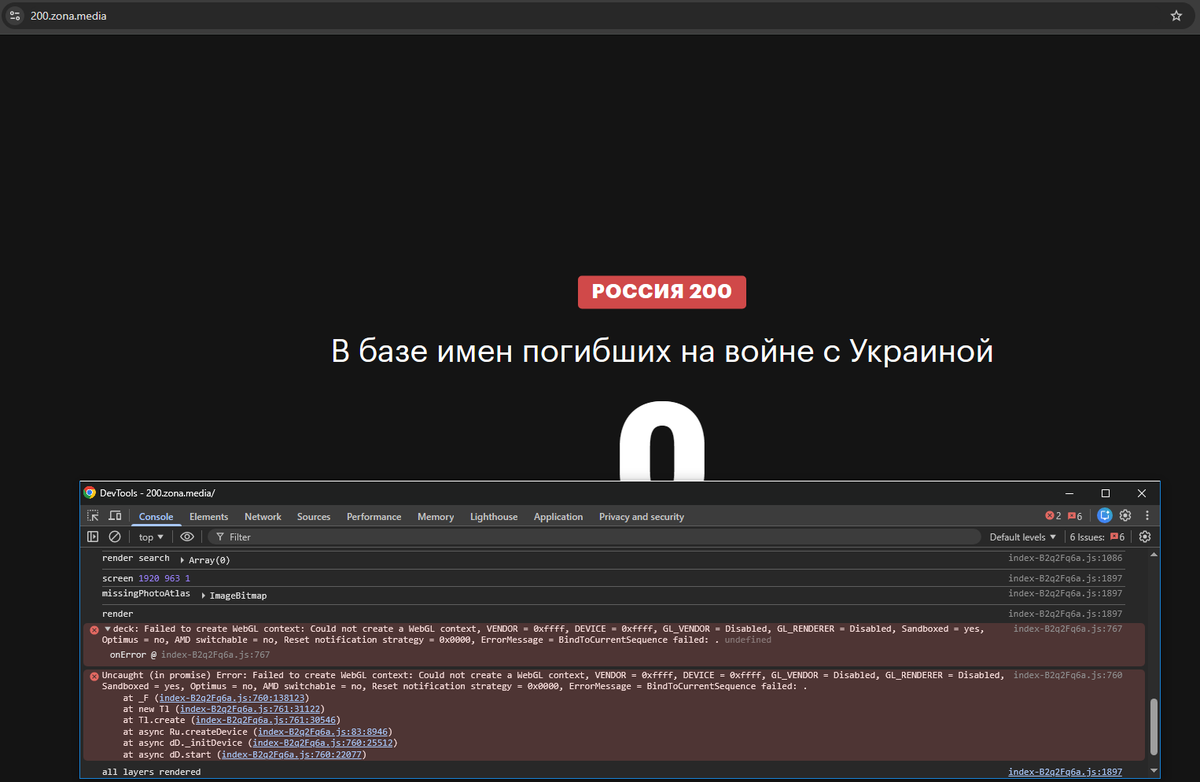Click the scrollbar up arrow in console
The image size is (1200, 782).
coord(1154,554)
